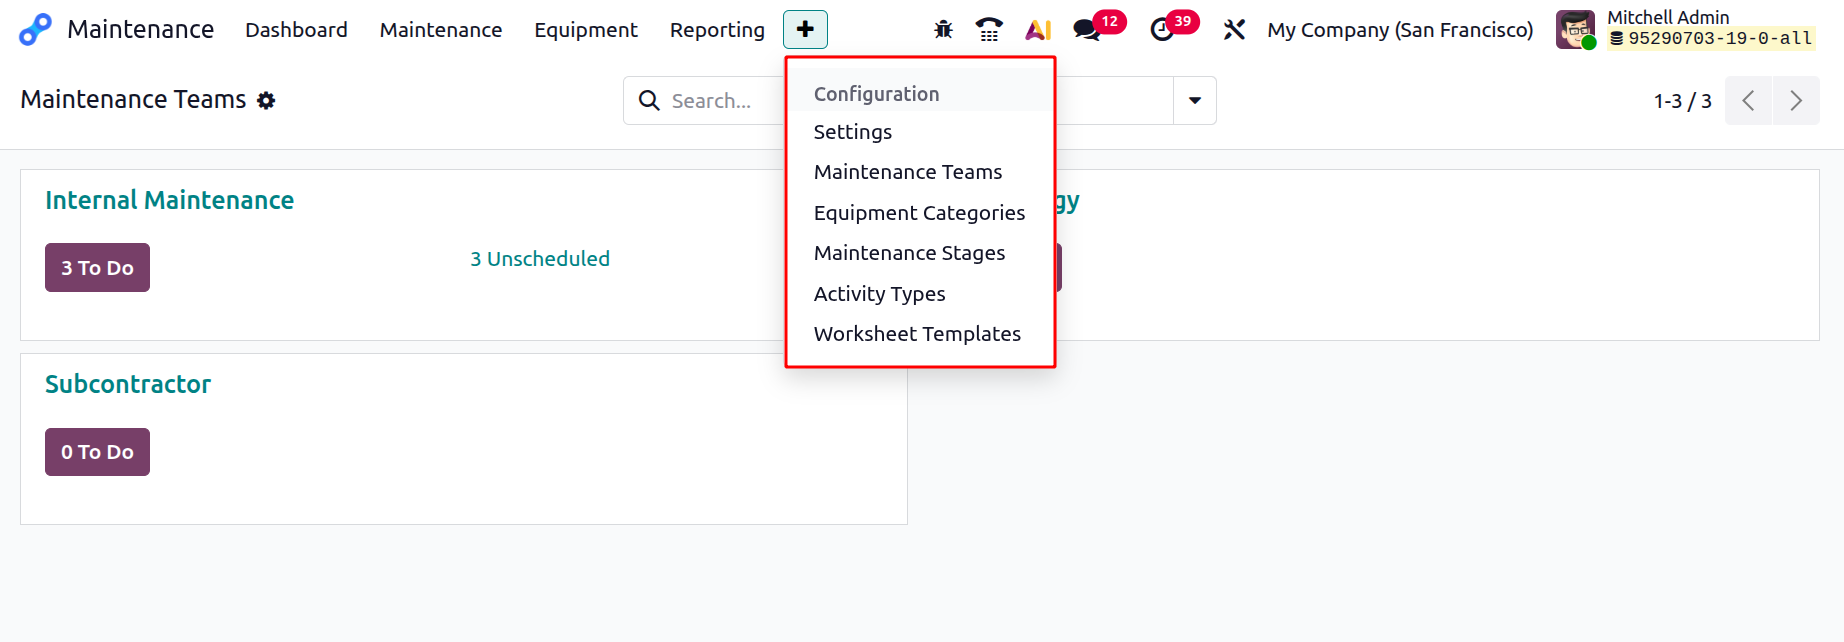Click the 3 To Do button

pos(97,268)
